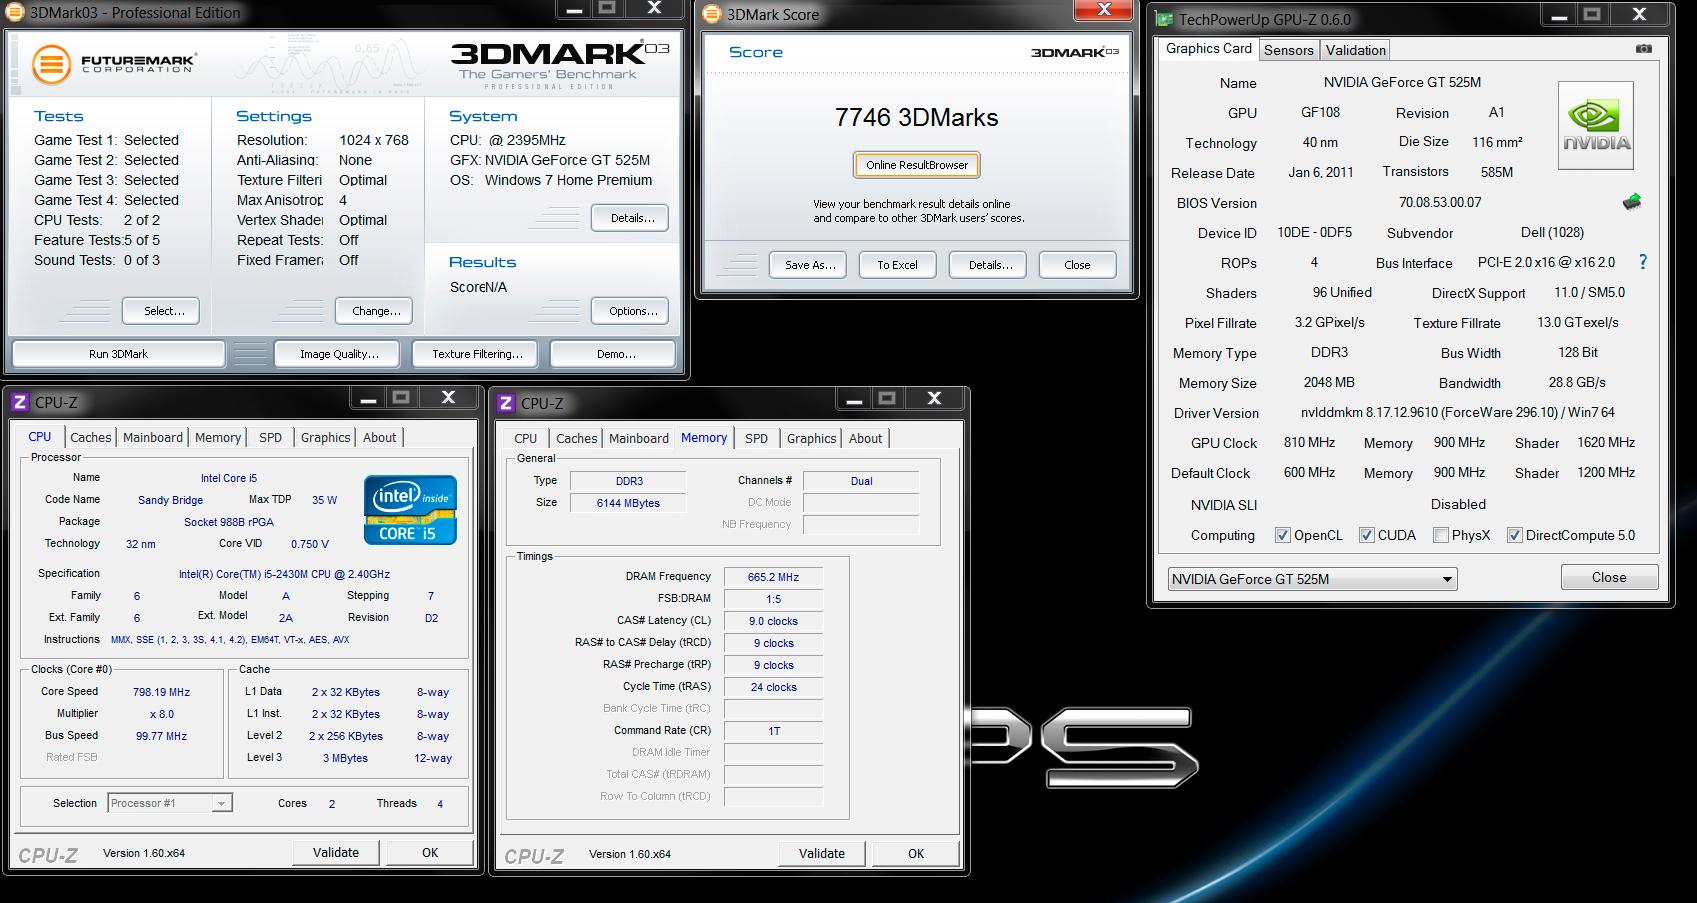Click the GPU-Z screenshot camera icon
This screenshot has width=1697, height=903.
click(x=1643, y=49)
